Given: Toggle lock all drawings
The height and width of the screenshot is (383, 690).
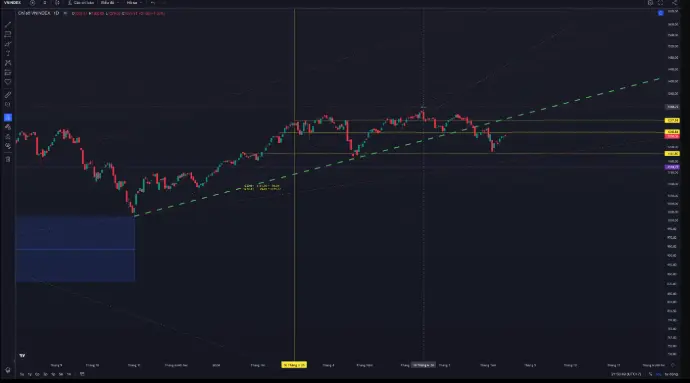Looking at the screenshot, I should pyautogui.click(x=8, y=136).
